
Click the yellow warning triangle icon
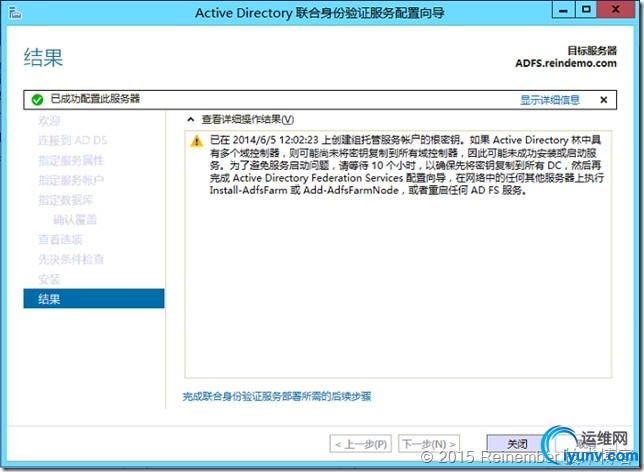pos(197,141)
